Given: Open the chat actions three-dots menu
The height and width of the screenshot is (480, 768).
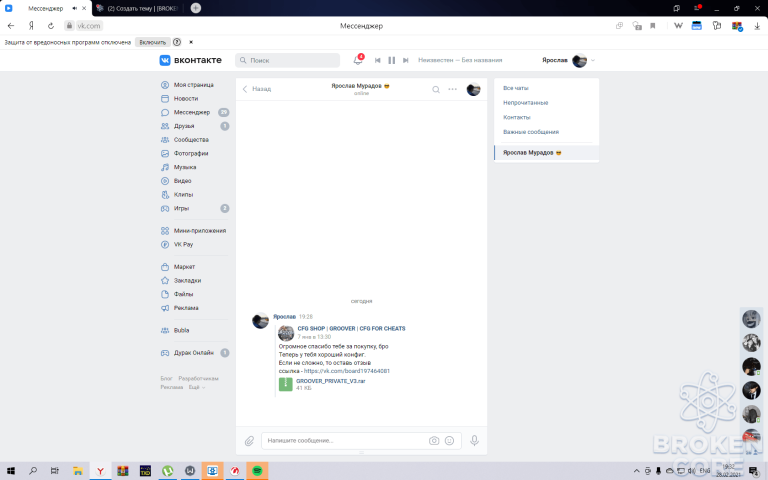Looking at the screenshot, I should 453,89.
